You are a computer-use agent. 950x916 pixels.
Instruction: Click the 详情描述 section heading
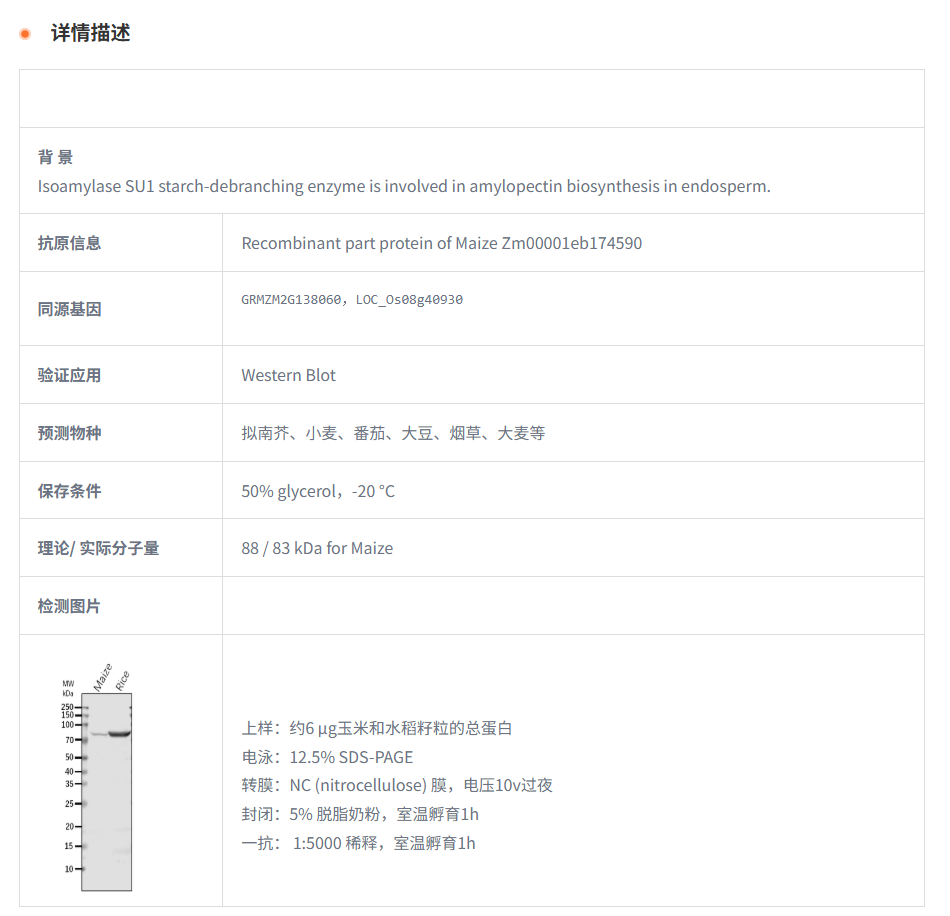point(90,33)
